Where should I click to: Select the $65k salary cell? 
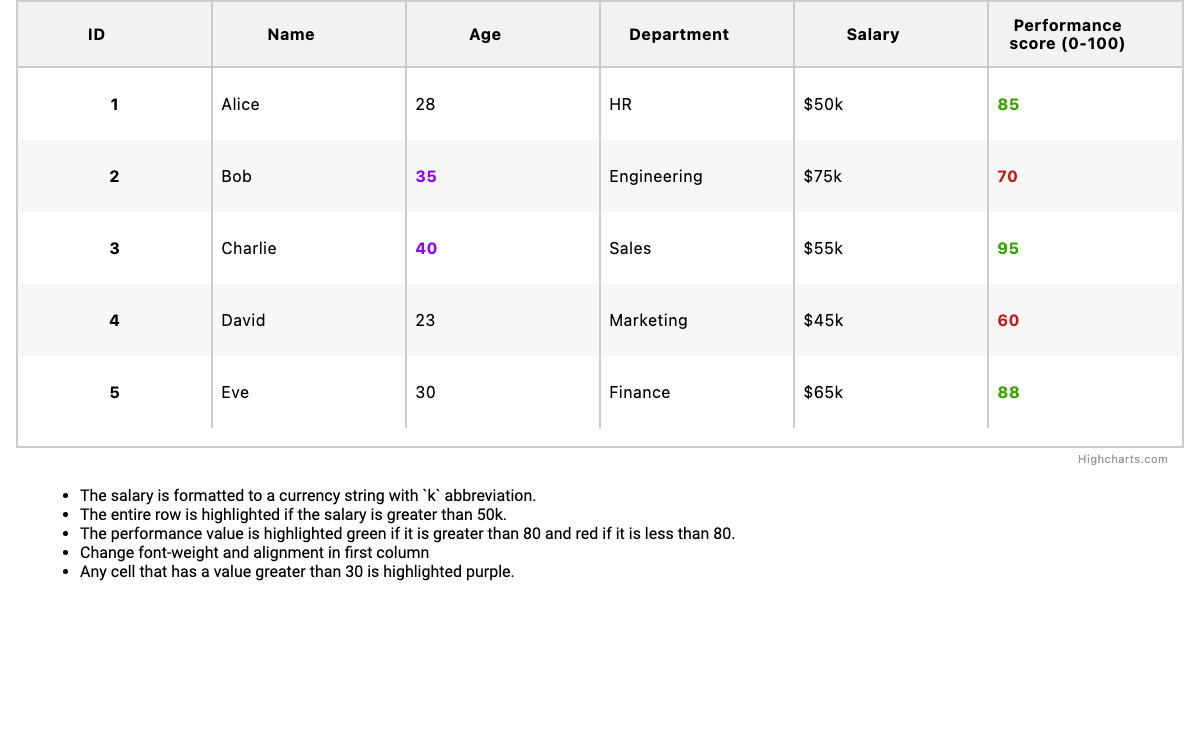(824, 393)
